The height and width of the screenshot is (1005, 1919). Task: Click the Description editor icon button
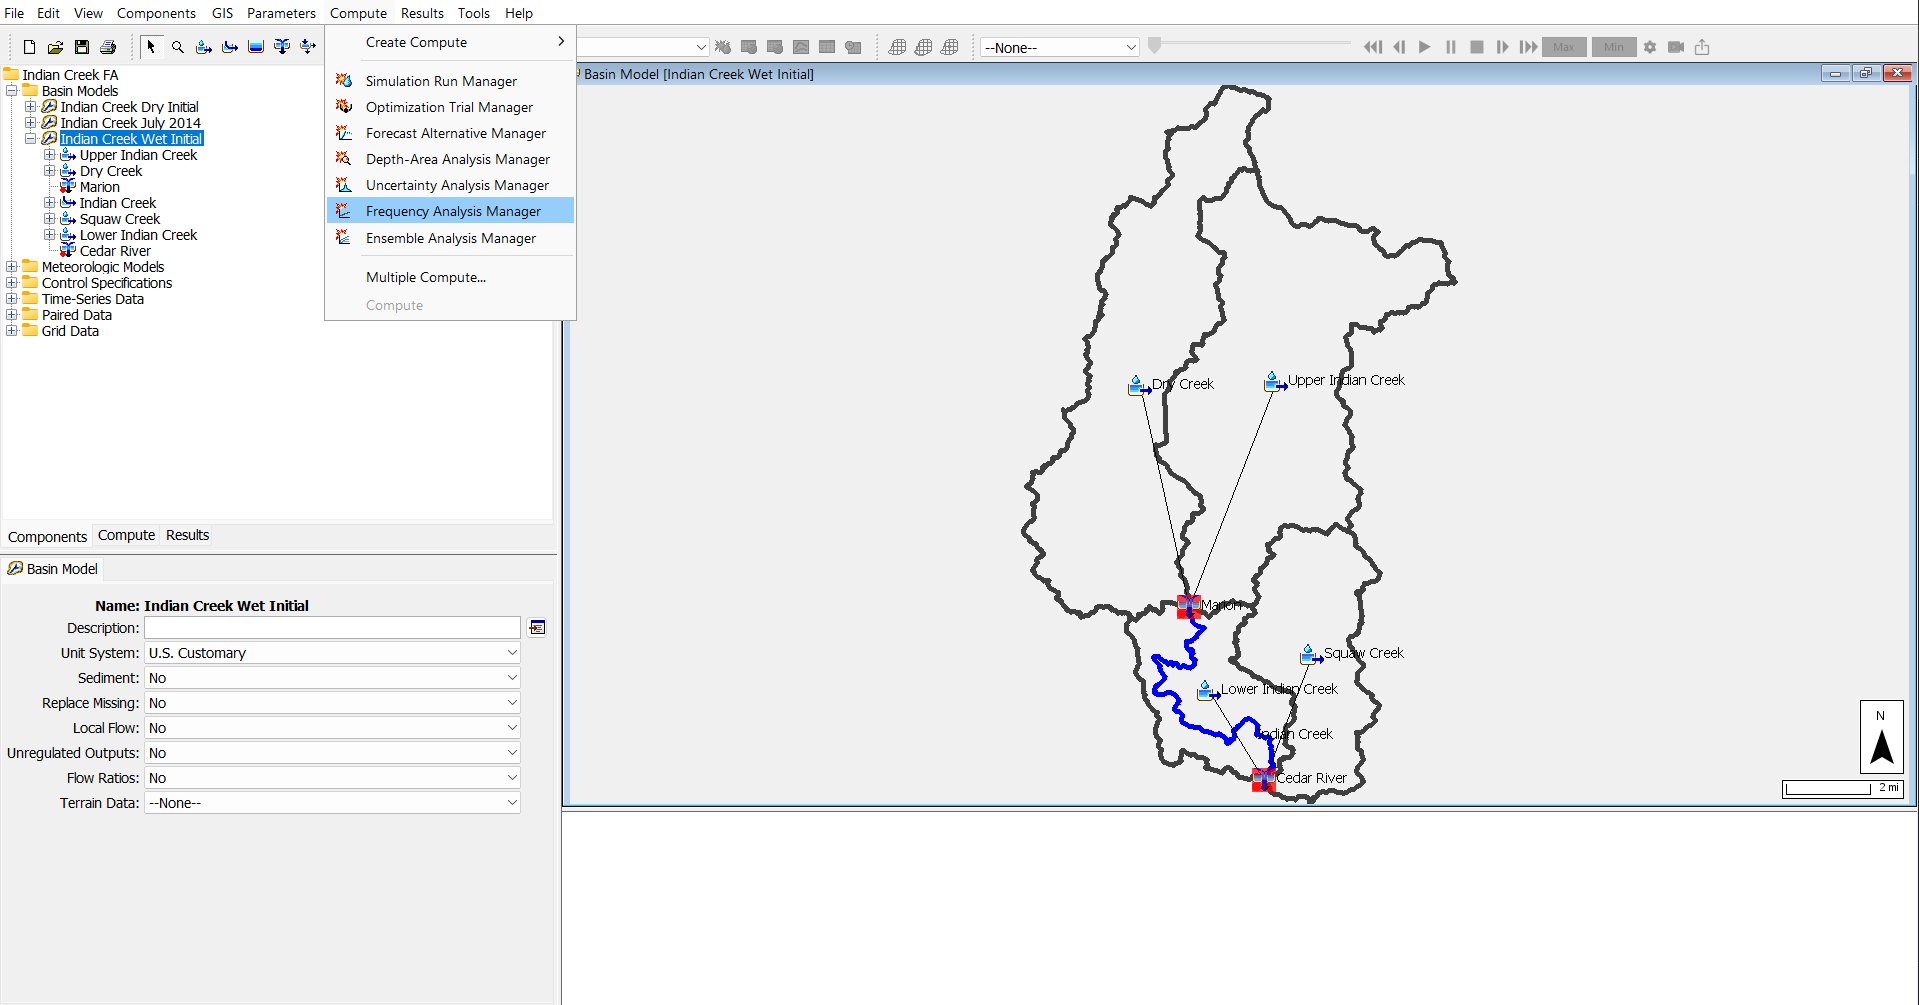[537, 628]
